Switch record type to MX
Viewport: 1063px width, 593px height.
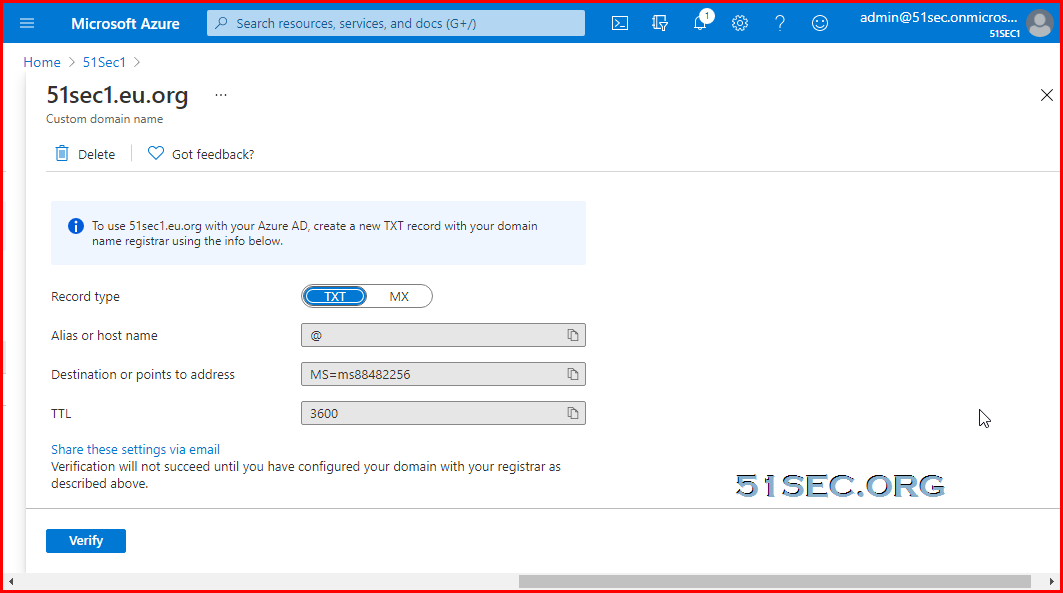(399, 296)
